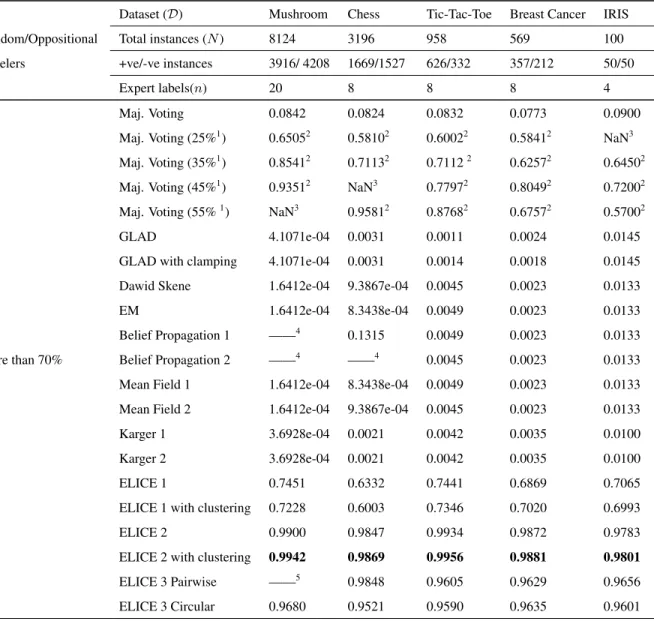
Task: Select the Belief Propagation 1 row label
Action: coord(174,335)
